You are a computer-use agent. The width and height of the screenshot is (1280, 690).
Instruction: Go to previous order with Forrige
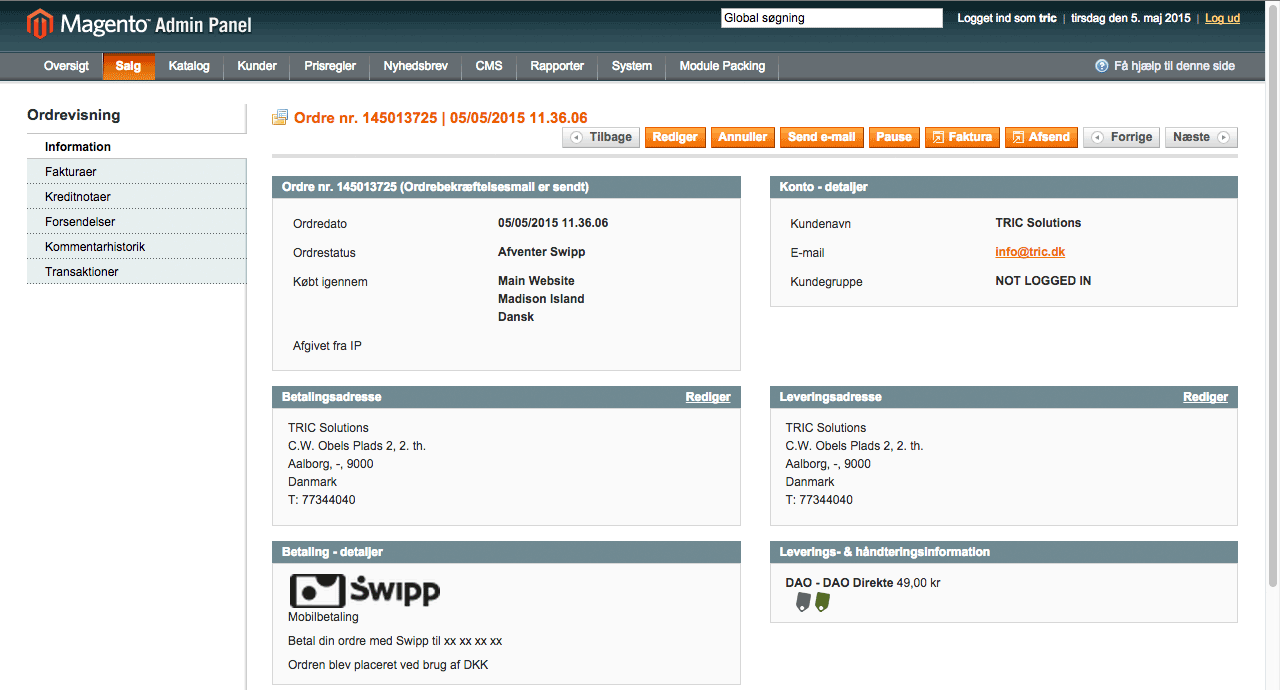[x=1121, y=137]
